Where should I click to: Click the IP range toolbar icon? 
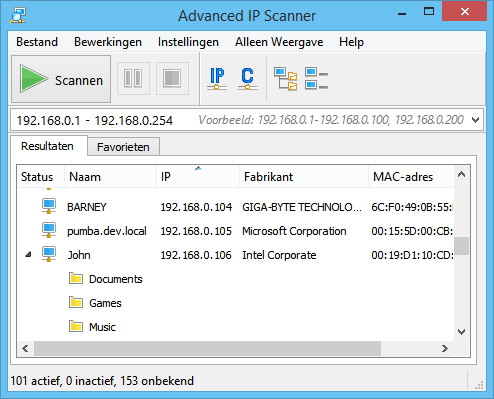217,79
